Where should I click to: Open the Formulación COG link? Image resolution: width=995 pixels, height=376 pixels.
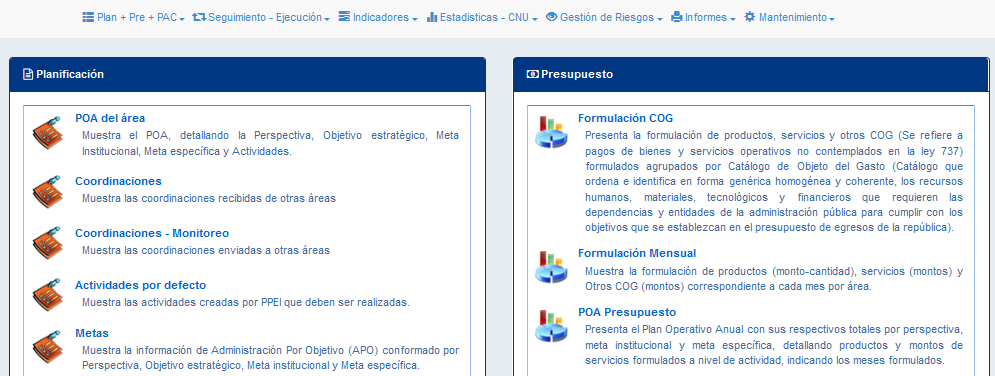[x=625, y=118]
